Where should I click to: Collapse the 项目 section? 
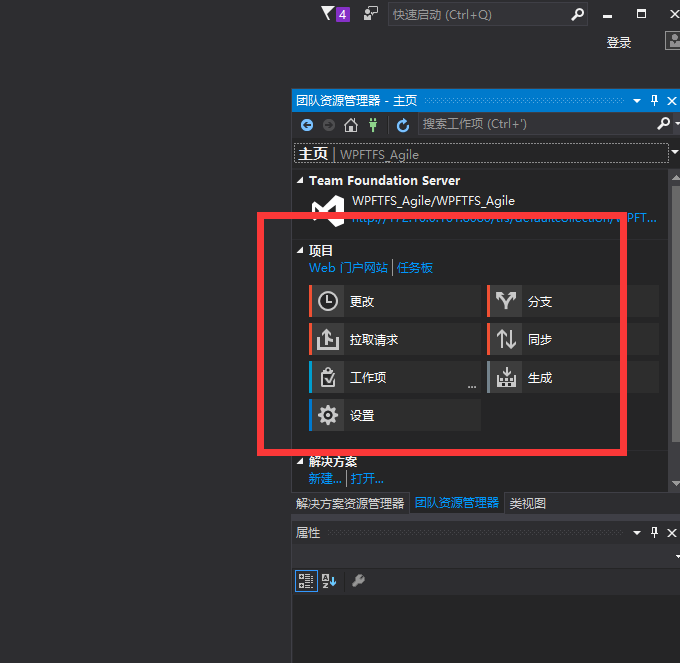click(300, 250)
